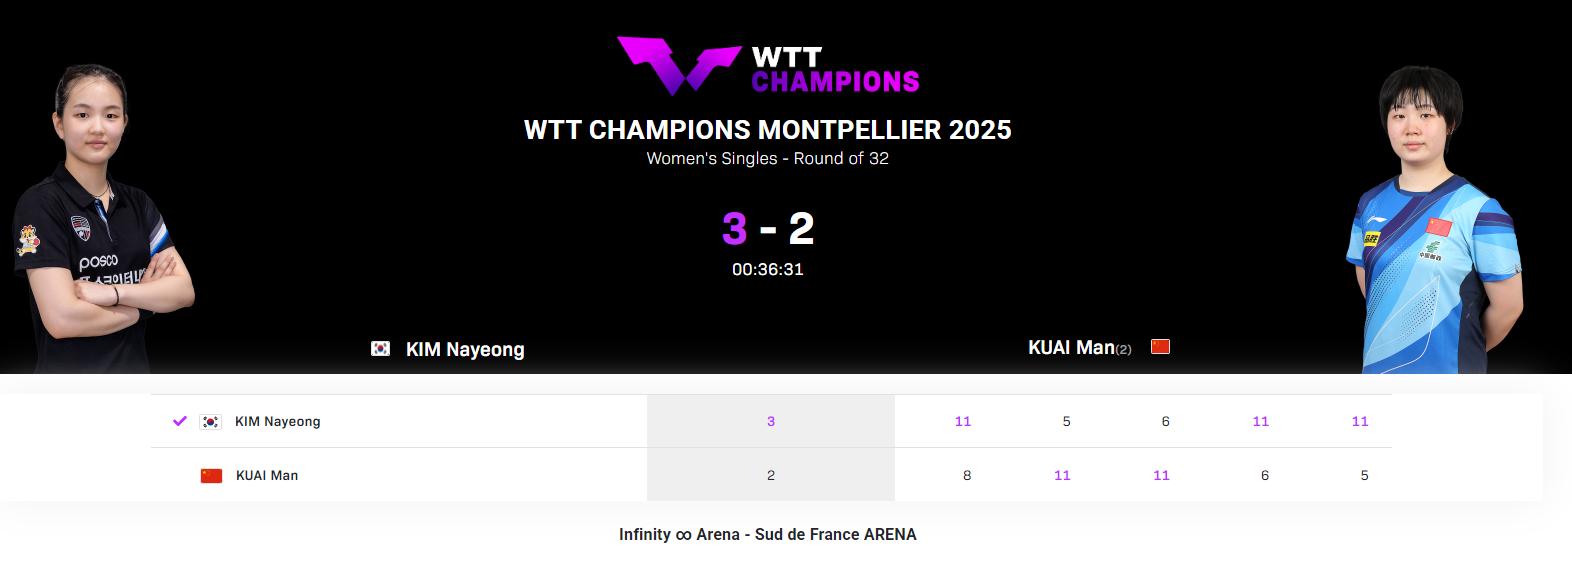Image resolution: width=1572 pixels, height=568 pixels.
Task: Select KIM Nayeong name in the dark header
Action: (465, 350)
